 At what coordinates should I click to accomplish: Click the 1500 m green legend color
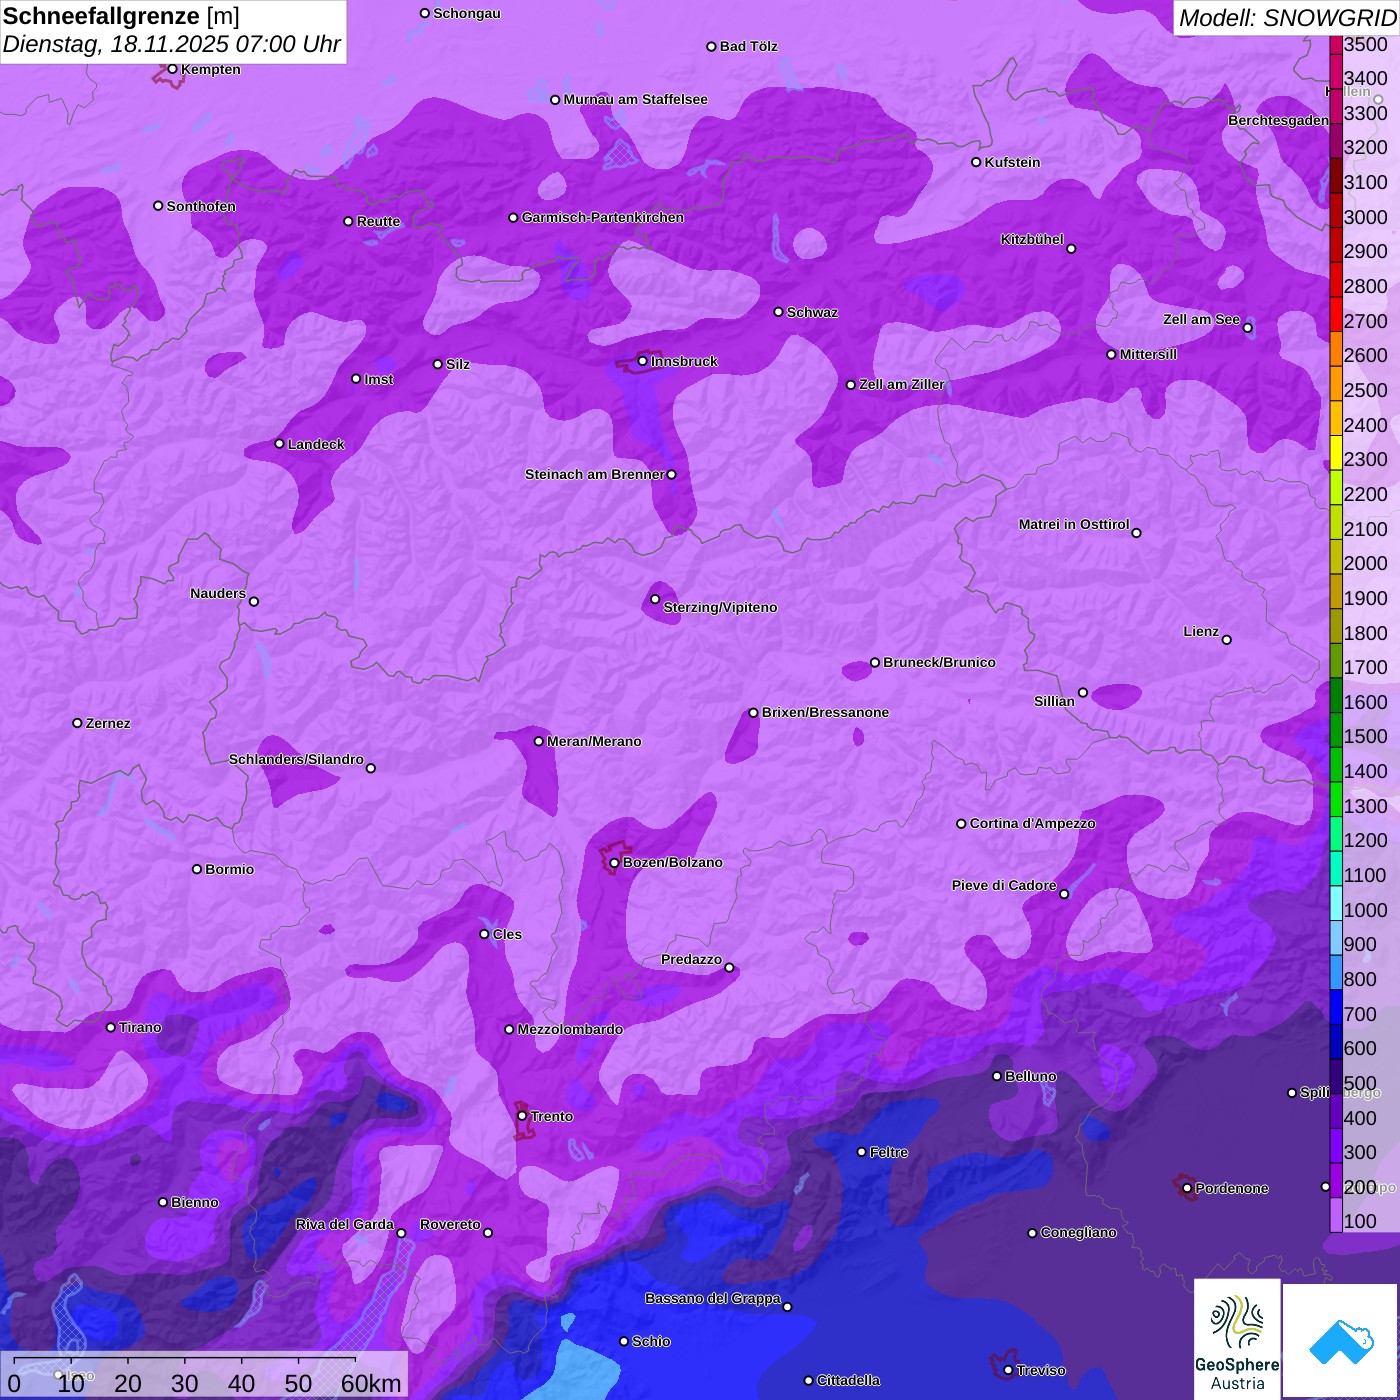tap(1336, 729)
